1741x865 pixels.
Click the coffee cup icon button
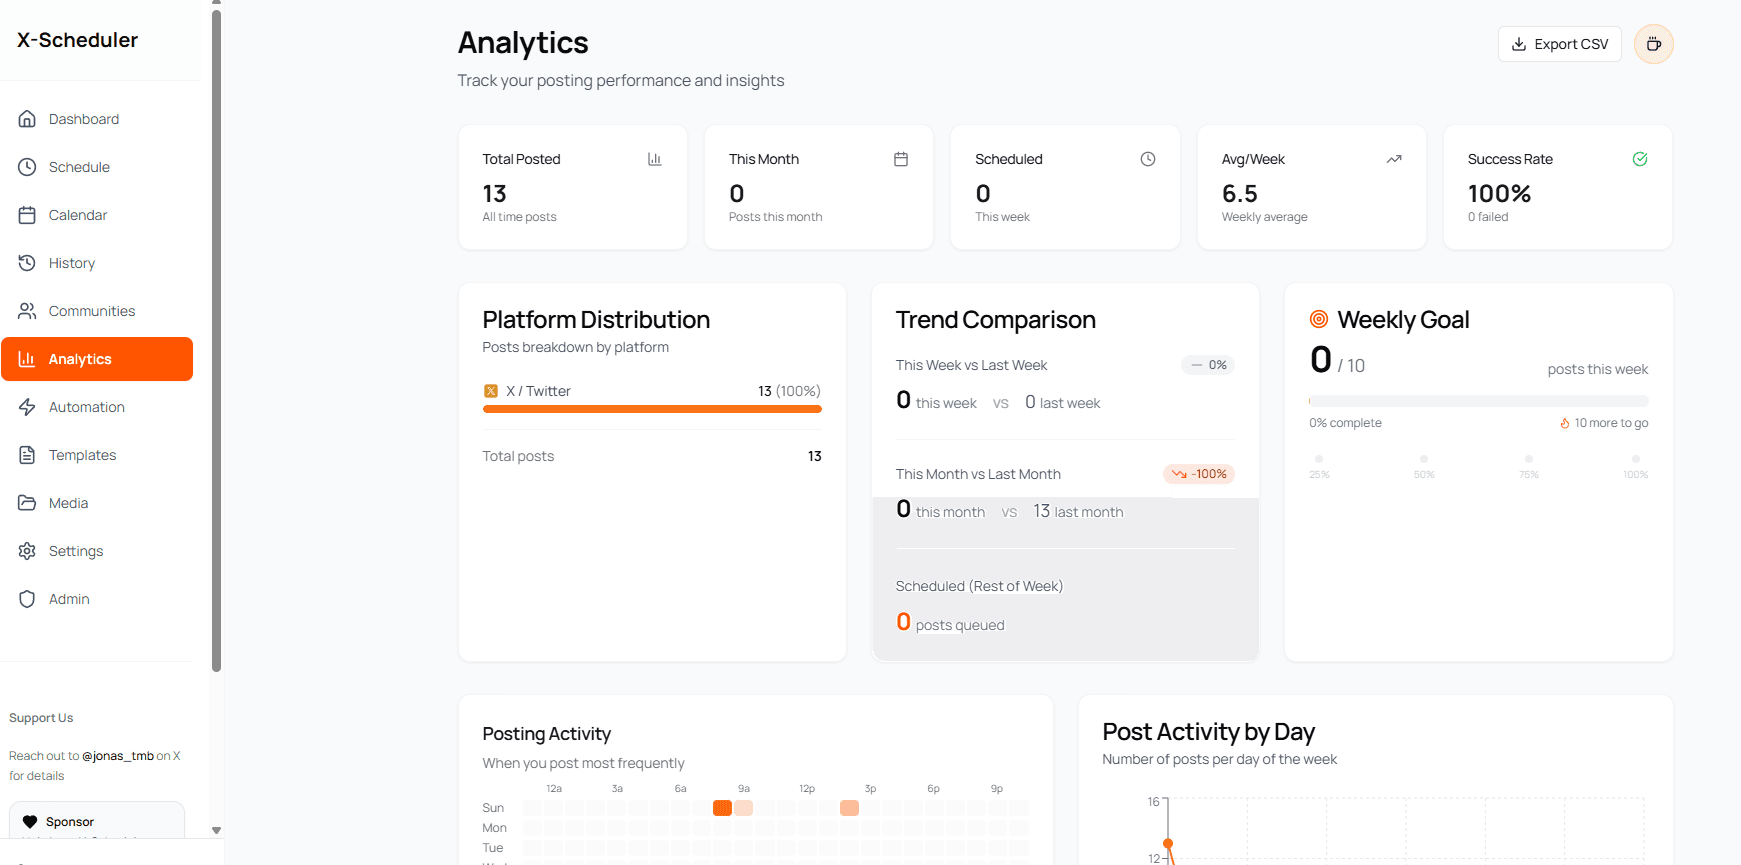click(1653, 44)
